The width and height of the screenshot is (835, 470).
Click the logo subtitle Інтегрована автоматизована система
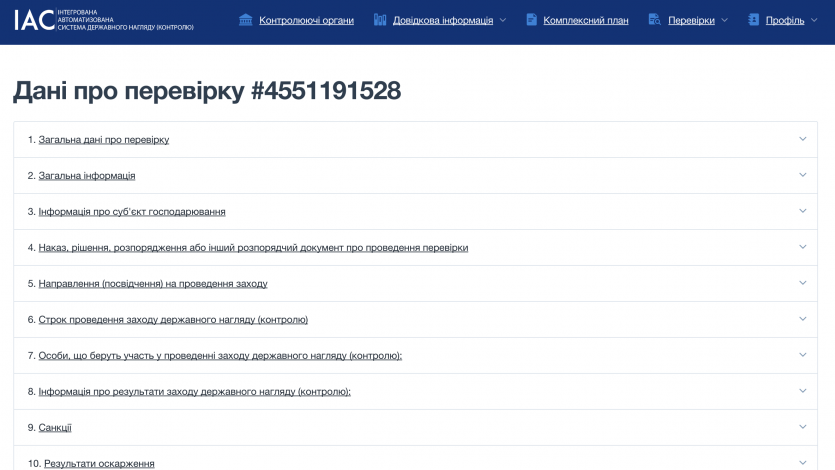[x=125, y=20]
